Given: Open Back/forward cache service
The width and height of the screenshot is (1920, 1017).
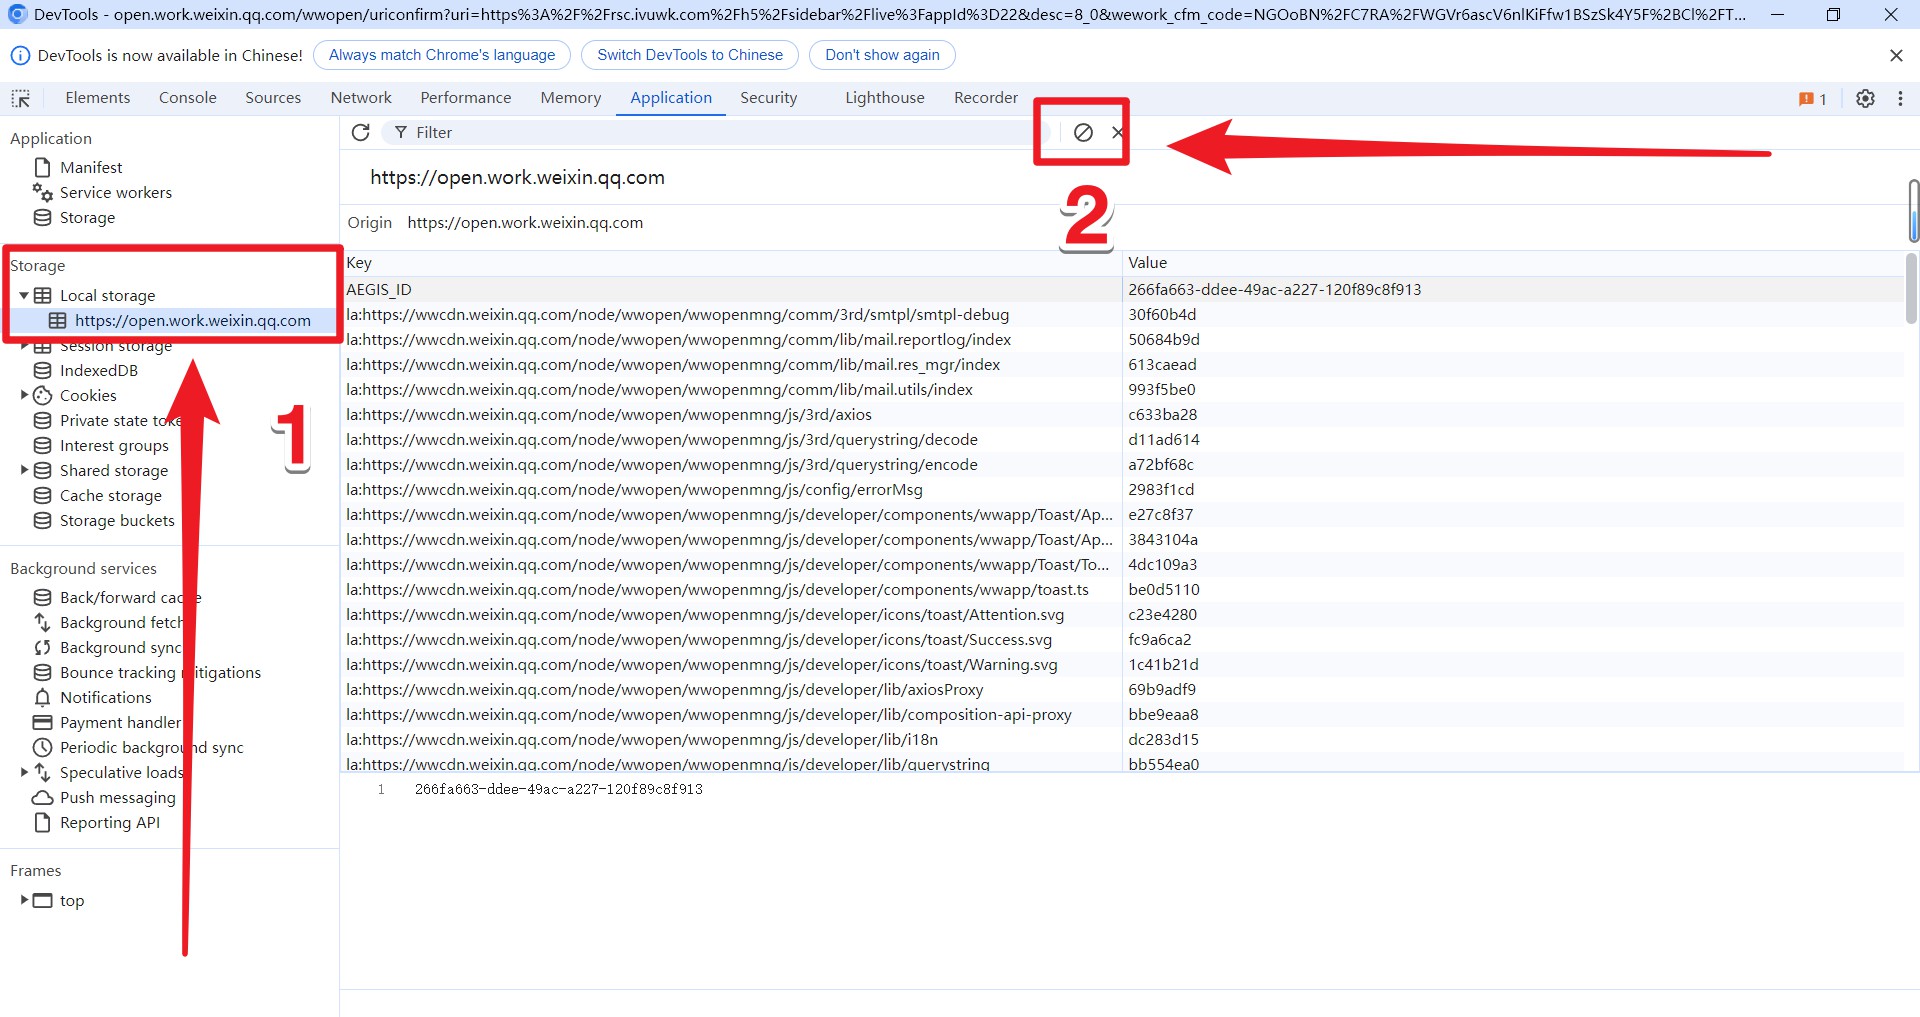Looking at the screenshot, I should 130,597.
